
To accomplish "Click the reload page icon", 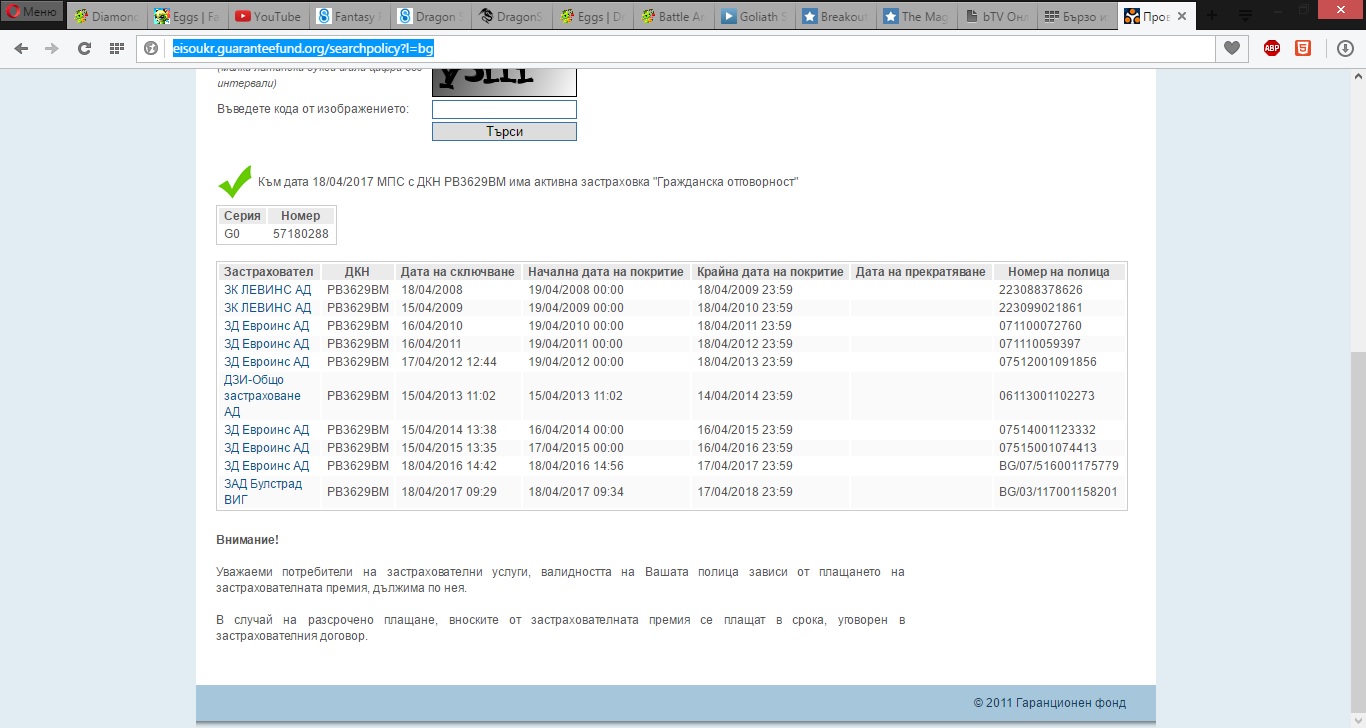I will click(85, 48).
